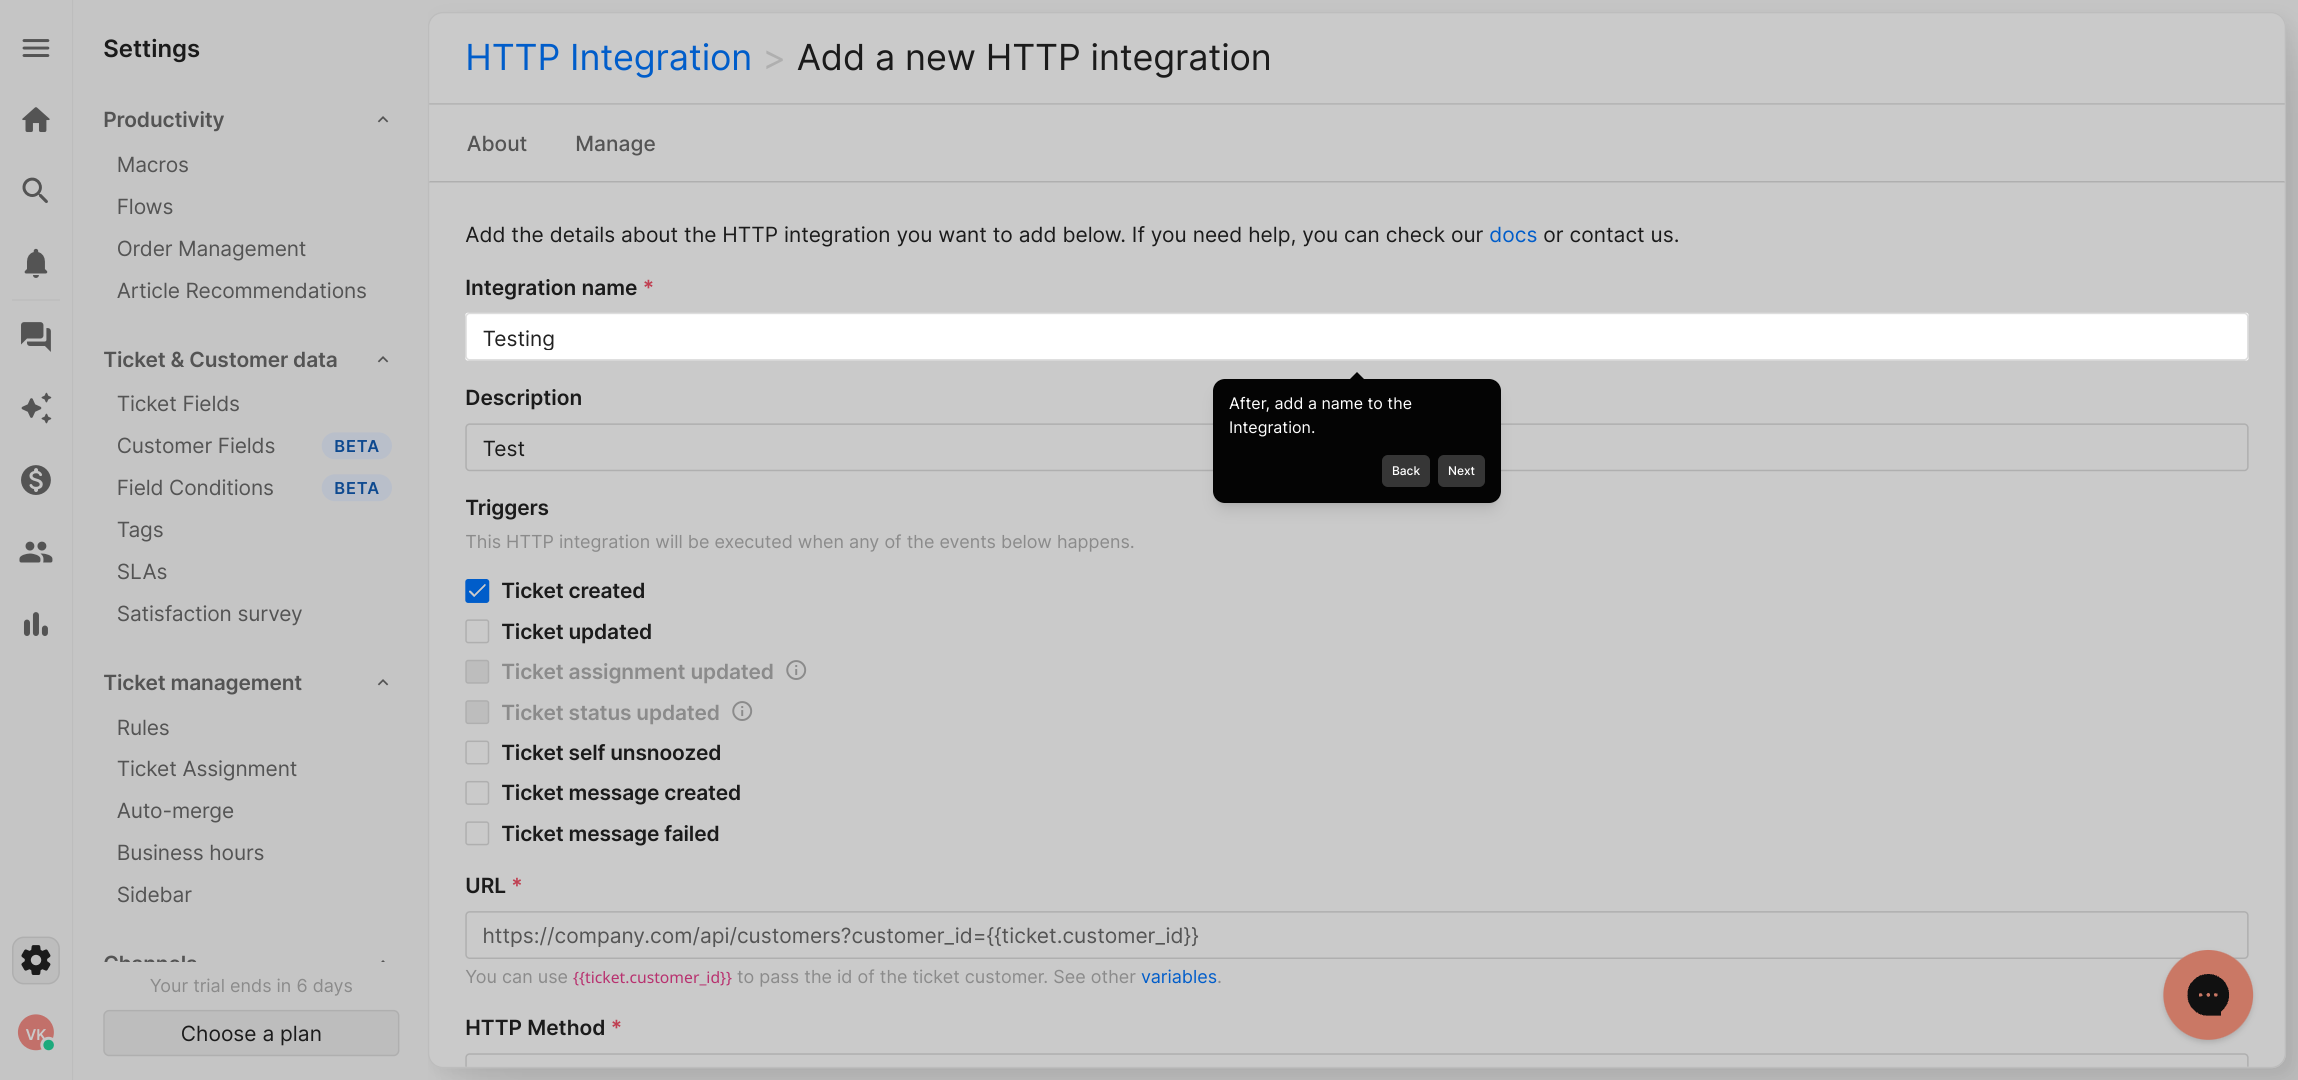Open SLAs settings
Image resolution: width=2298 pixels, height=1080 pixels.
(142, 572)
